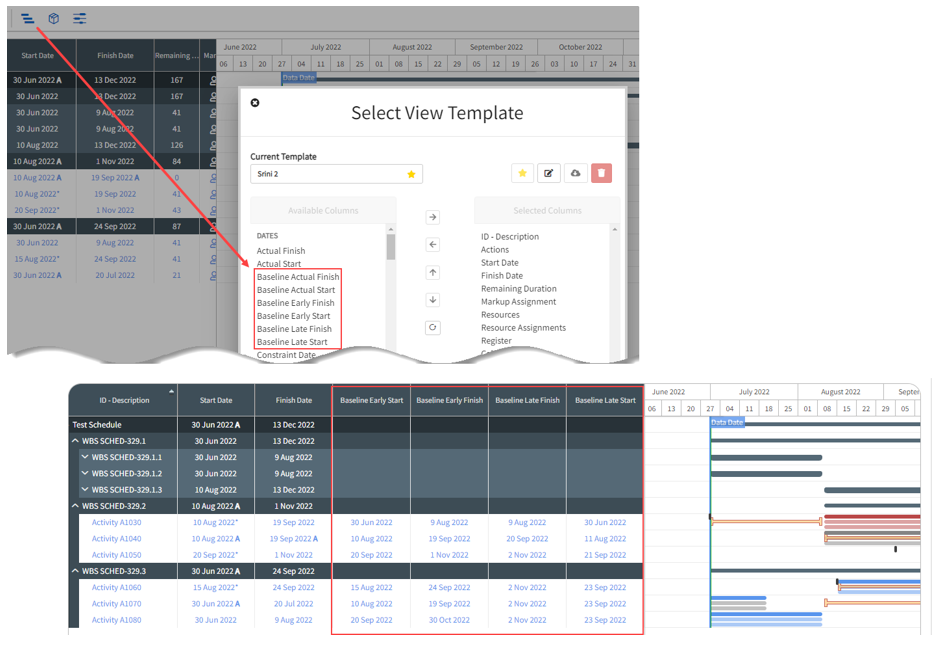The height and width of the screenshot is (655, 938).
Task: Select Baseline Actual Finish column
Action: [298, 277]
